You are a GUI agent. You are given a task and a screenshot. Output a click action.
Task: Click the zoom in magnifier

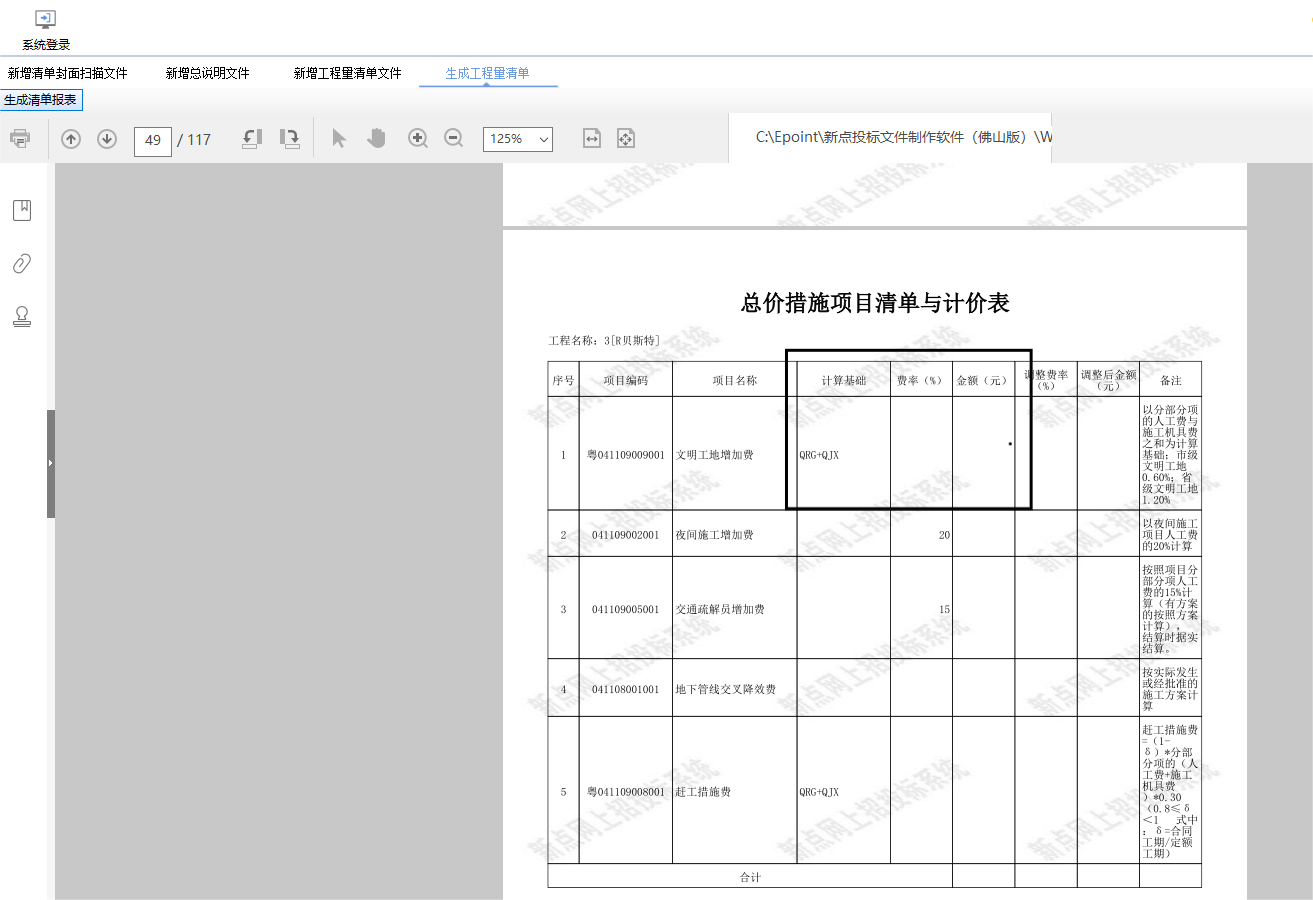coord(418,139)
